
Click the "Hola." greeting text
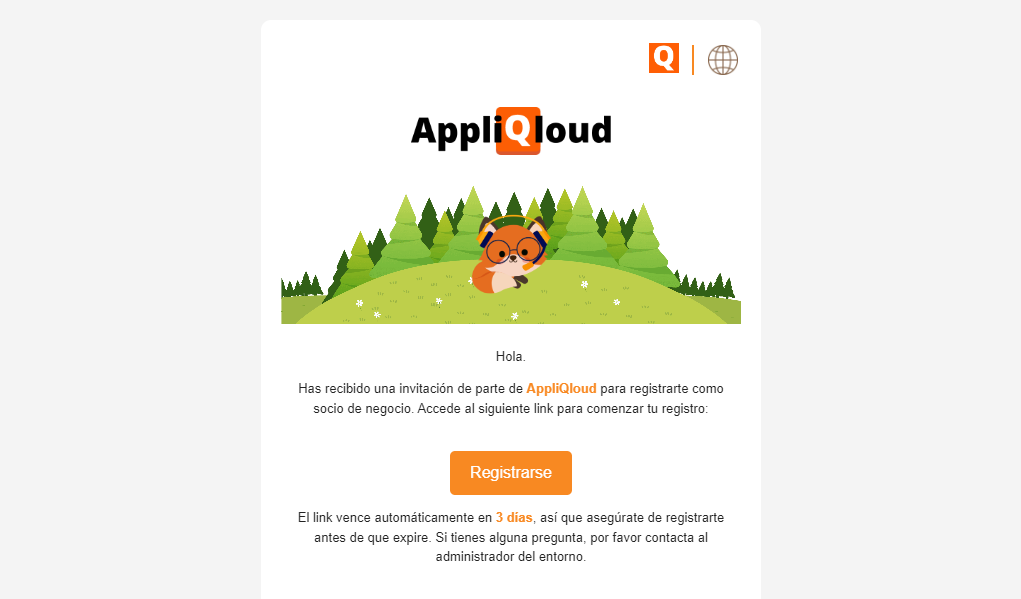(510, 357)
